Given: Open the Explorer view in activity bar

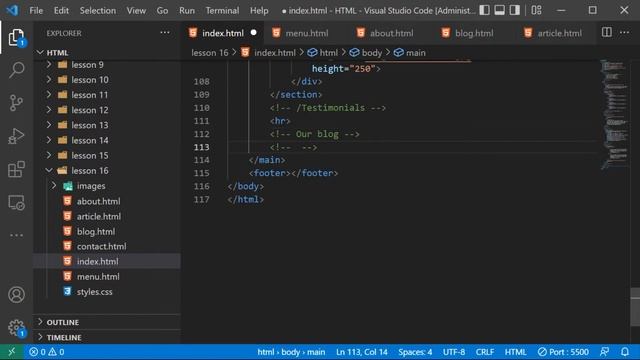Looking at the screenshot, I should pyautogui.click(x=16, y=38).
